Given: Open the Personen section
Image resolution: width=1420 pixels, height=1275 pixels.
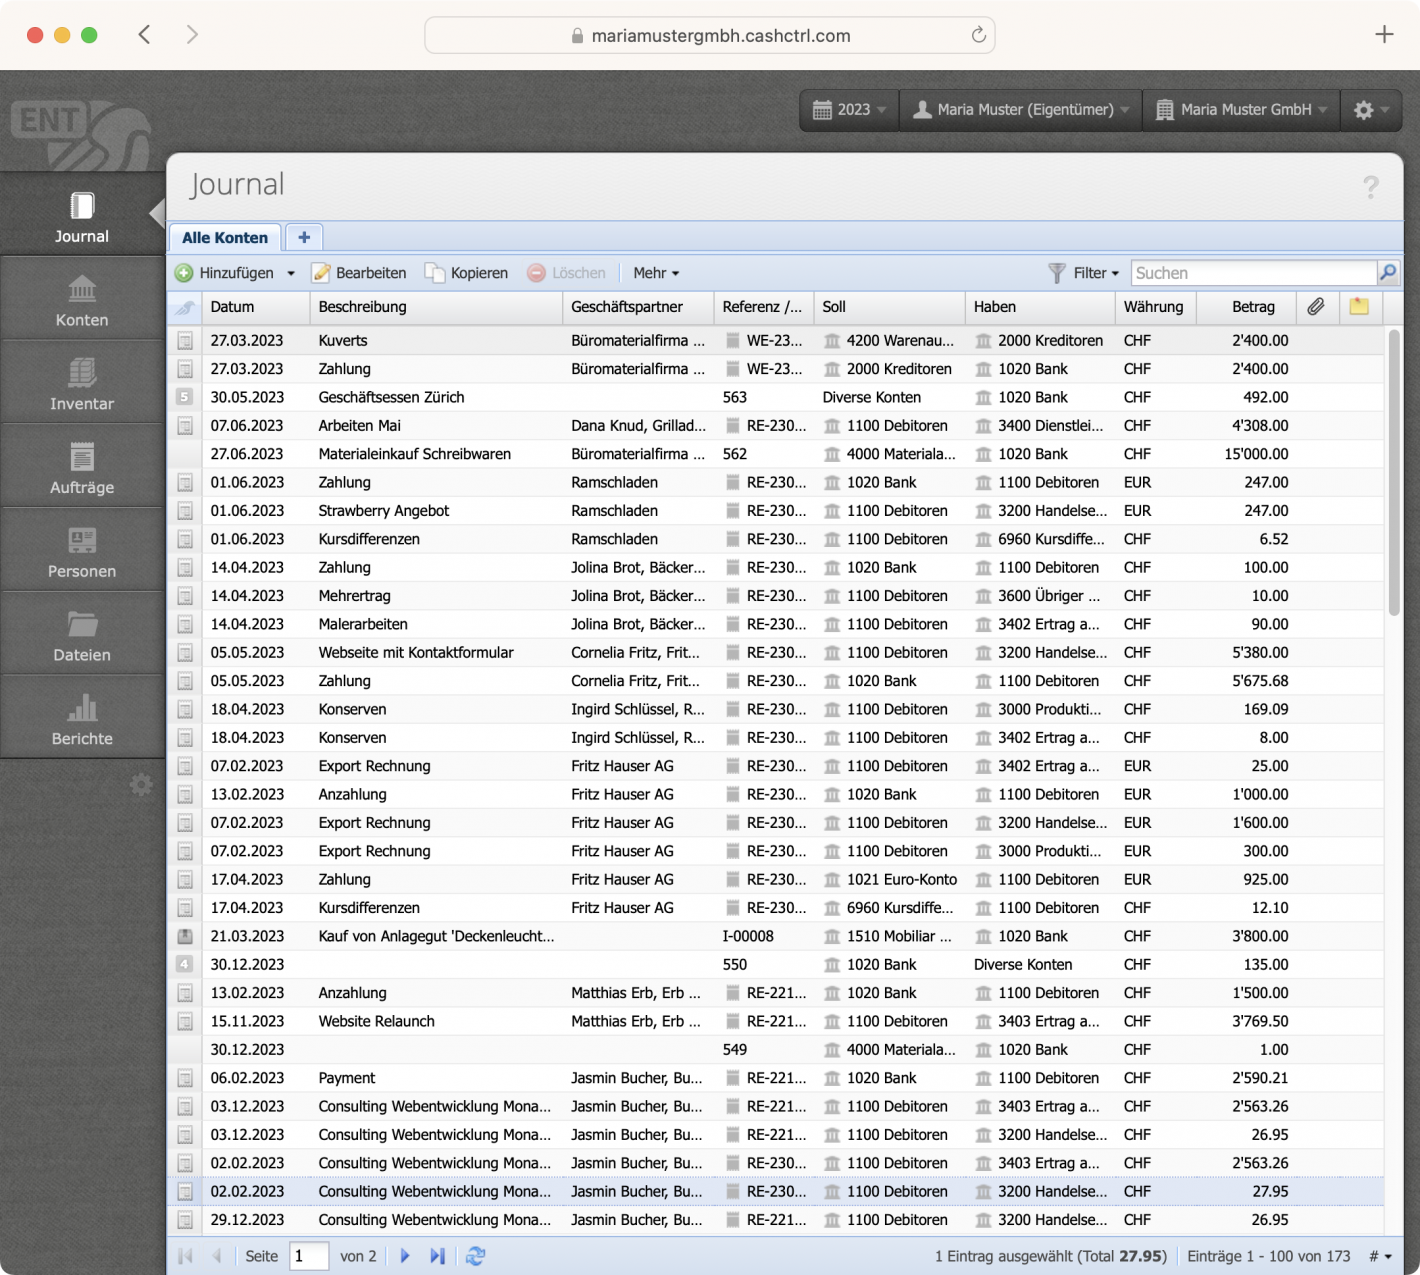Looking at the screenshot, I should [81, 551].
